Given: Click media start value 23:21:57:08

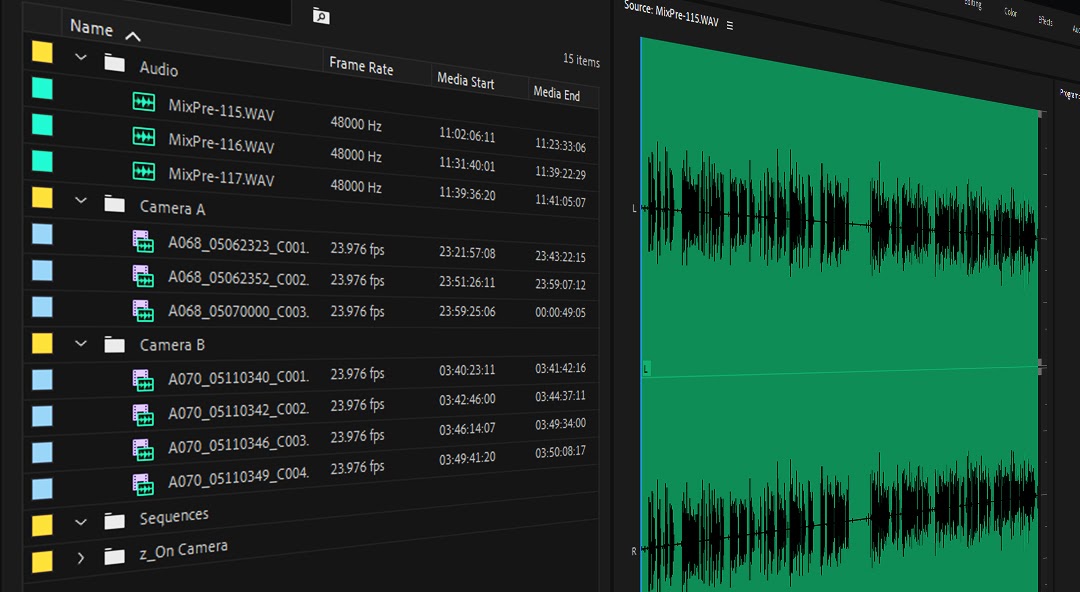Looking at the screenshot, I should [467, 253].
